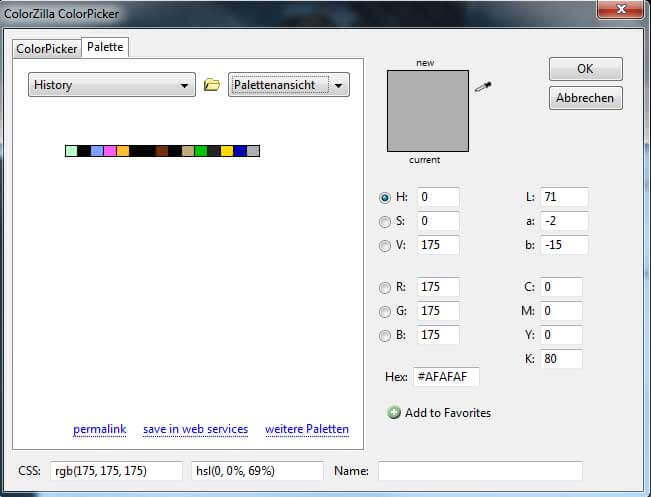This screenshot has width=651, height=497.
Task: Close the ColorZilla ColorPicker window
Action: tap(621, 9)
